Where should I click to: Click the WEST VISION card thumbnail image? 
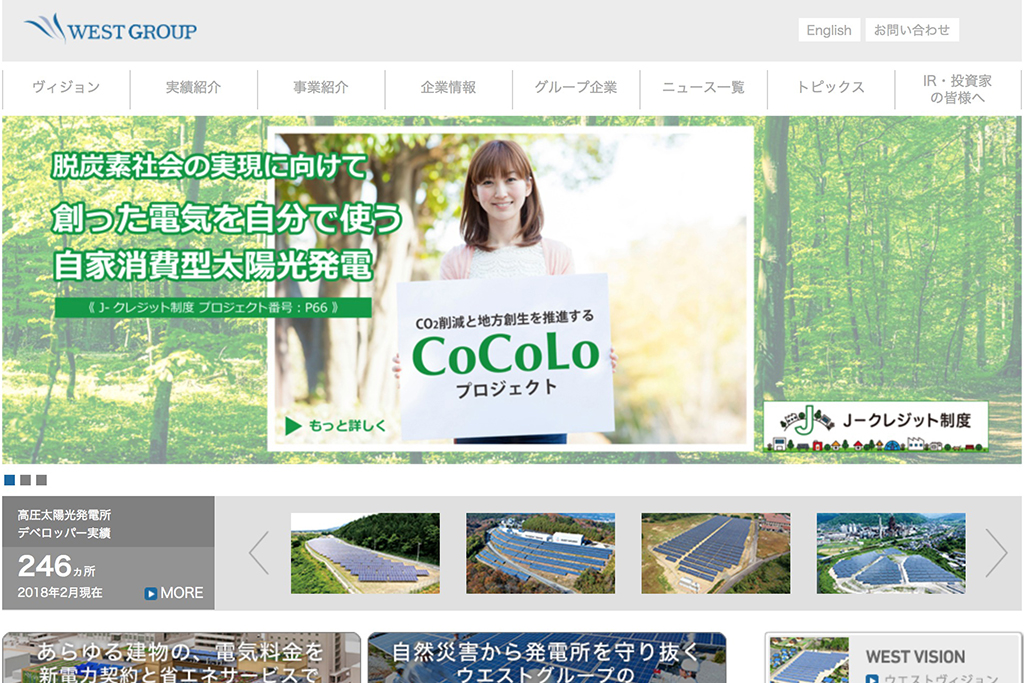coord(809,661)
